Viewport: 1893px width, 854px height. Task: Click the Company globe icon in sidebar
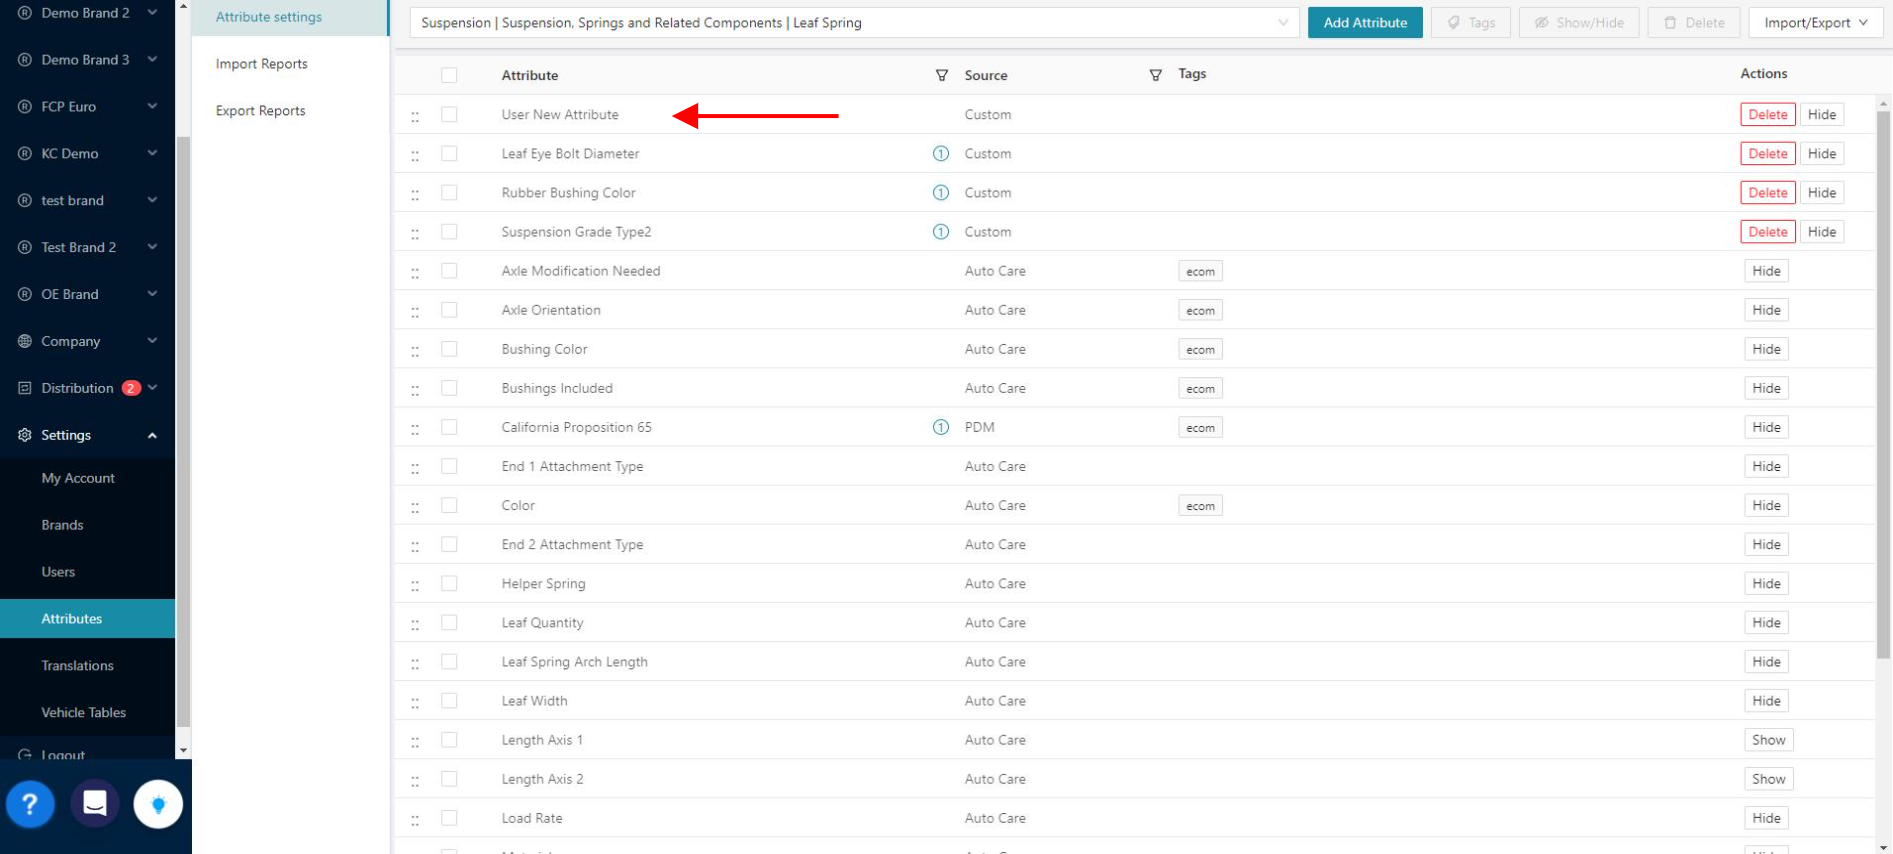coord(25,341)
